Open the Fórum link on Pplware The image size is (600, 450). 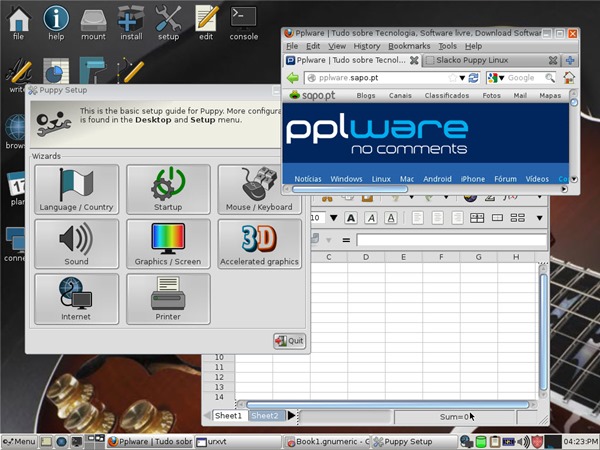[505, 179]
